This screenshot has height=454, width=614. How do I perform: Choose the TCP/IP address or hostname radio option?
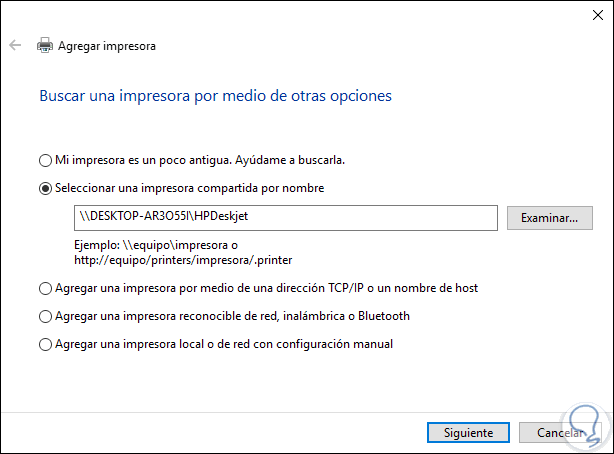coord(44,288)
